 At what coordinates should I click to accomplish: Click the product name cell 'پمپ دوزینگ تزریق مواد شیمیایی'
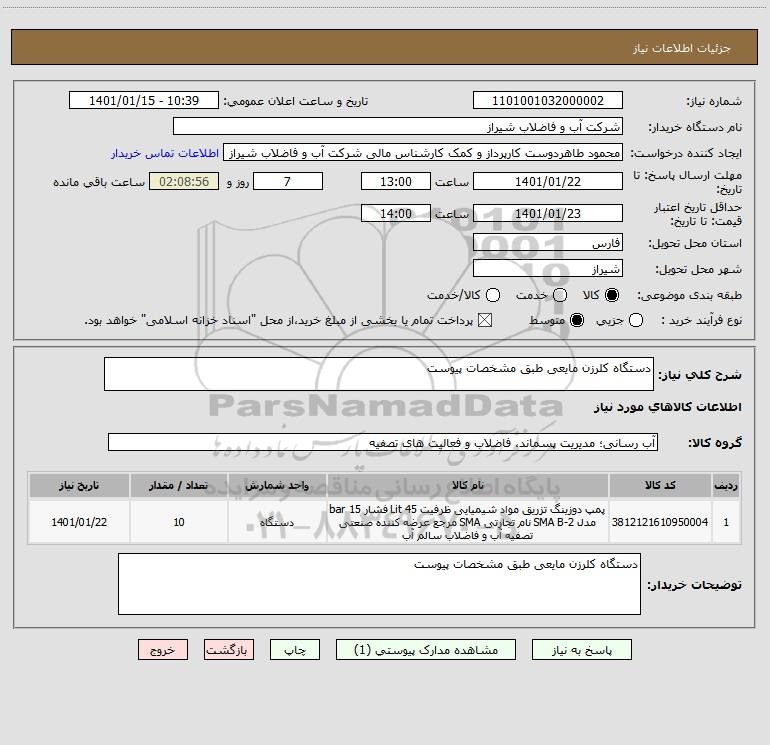(468, 522)
